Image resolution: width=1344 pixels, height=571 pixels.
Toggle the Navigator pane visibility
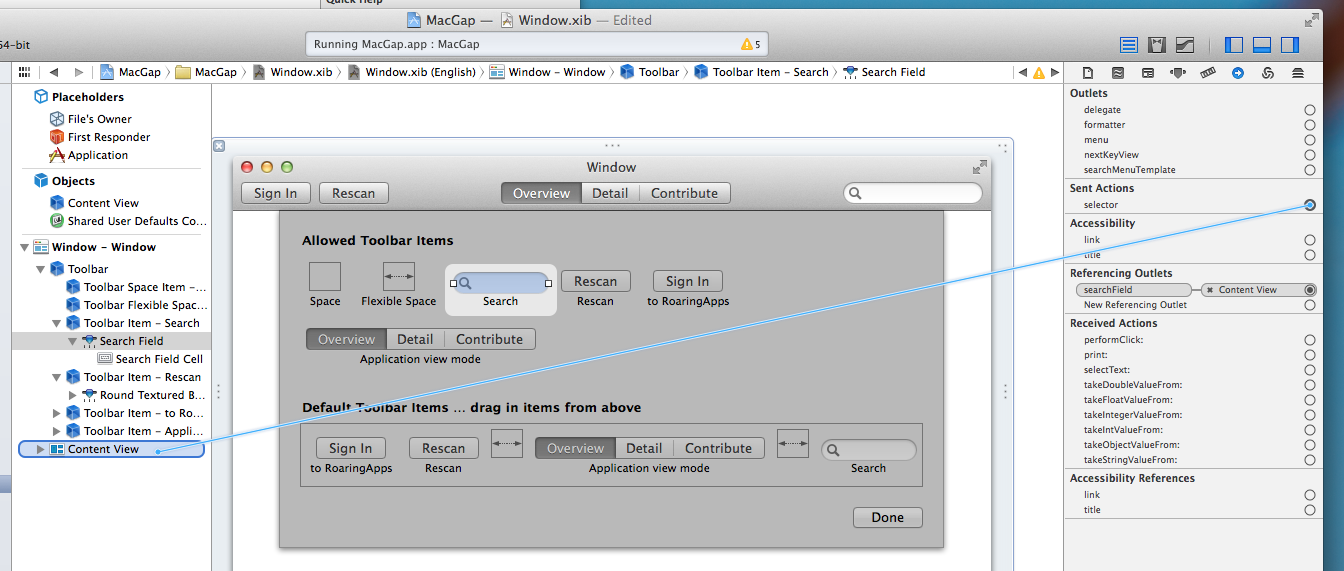click(x=1234, y=45)
